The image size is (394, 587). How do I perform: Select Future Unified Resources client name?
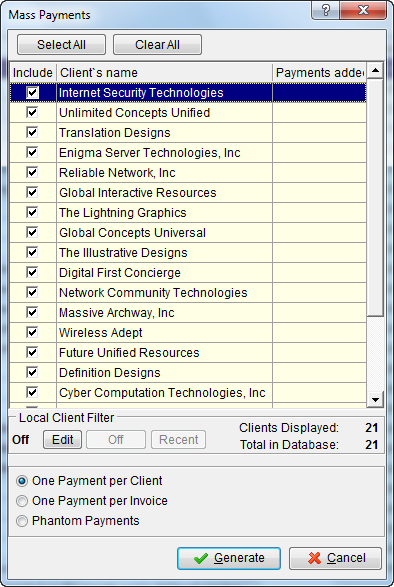click(x=129, y=353)
